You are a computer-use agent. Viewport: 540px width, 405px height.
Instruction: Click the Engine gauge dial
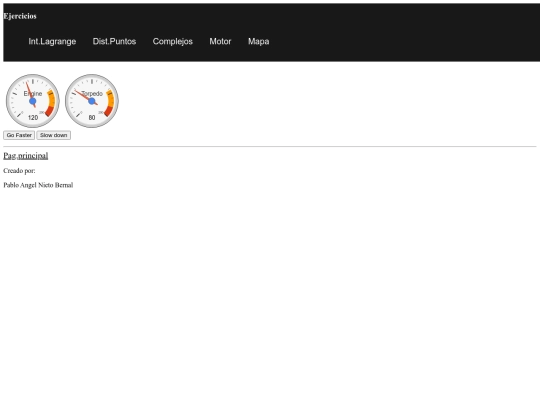33,101
